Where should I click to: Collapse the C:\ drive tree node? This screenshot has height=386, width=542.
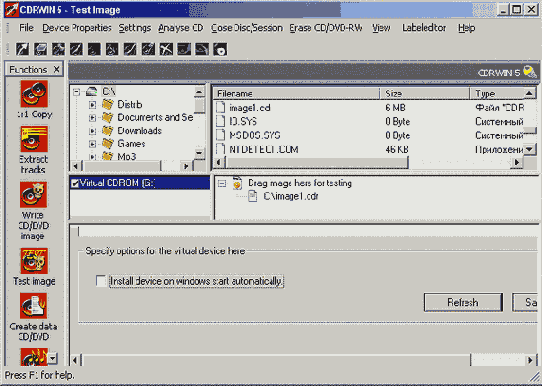(77, 92)
